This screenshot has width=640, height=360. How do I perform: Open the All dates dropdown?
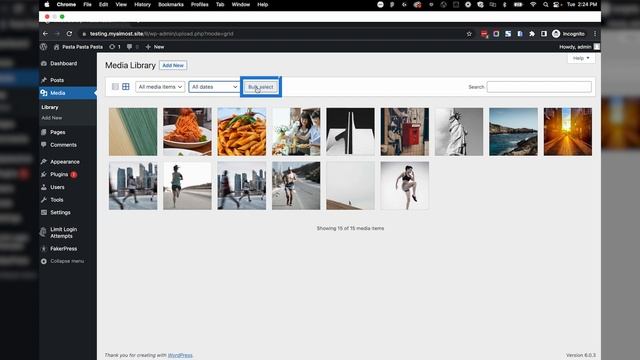coord(214,87)
